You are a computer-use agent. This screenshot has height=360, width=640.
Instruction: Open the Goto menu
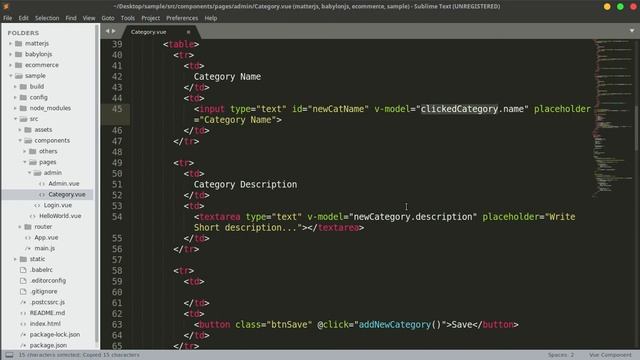(108, 18)
